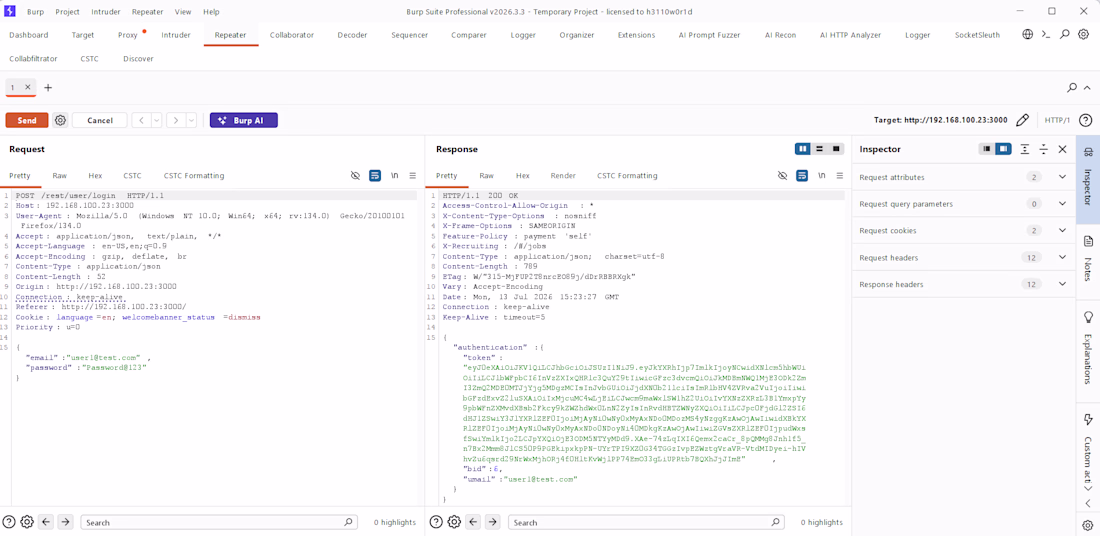Open Burp settings gear in top bar
1100x536 pixels.
coord(1083,34)
